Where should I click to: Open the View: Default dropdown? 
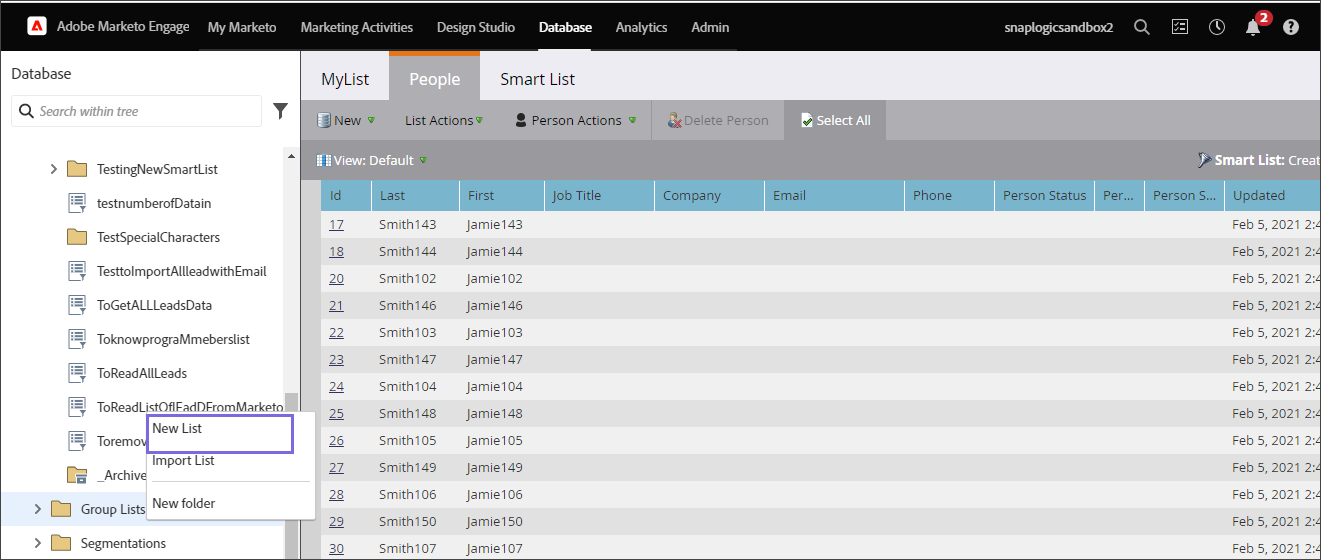[x=372, y=160]
